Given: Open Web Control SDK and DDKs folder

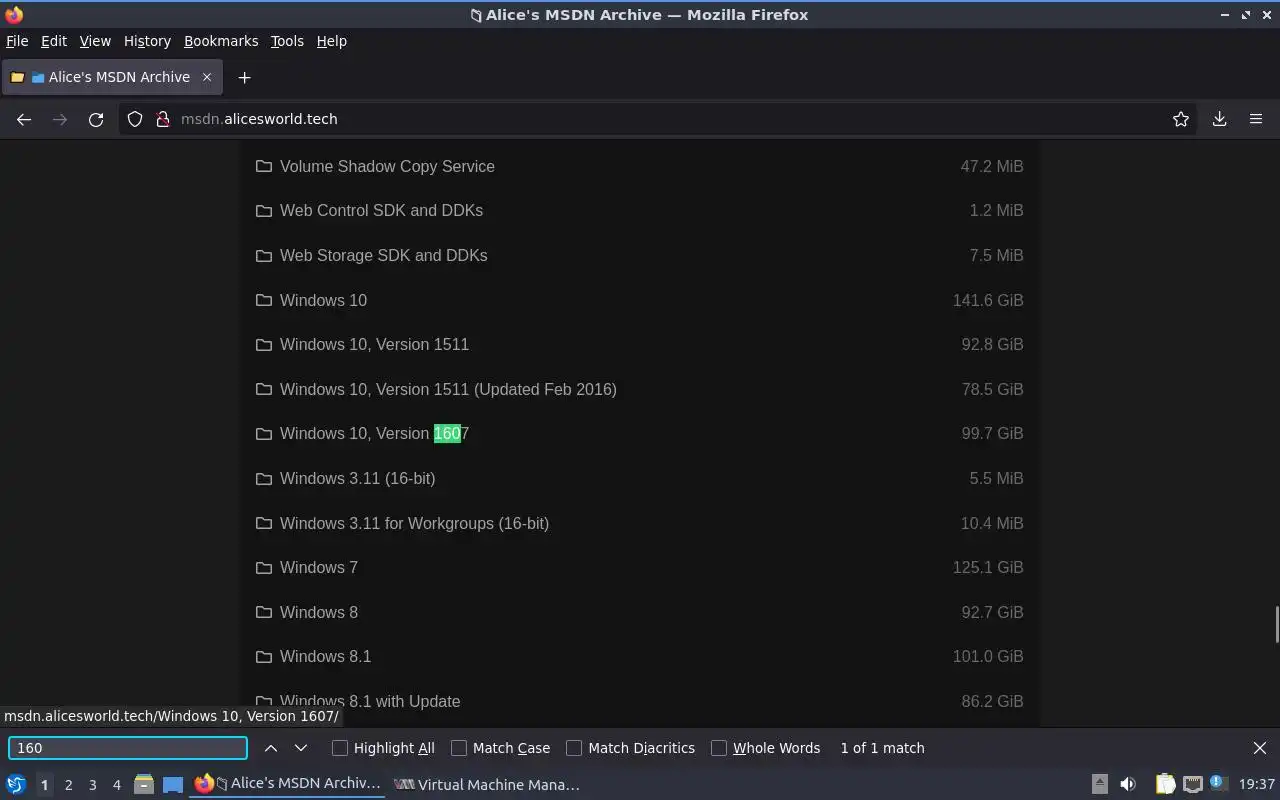Looking at the screenshot, I should click(x=381, y=210).
